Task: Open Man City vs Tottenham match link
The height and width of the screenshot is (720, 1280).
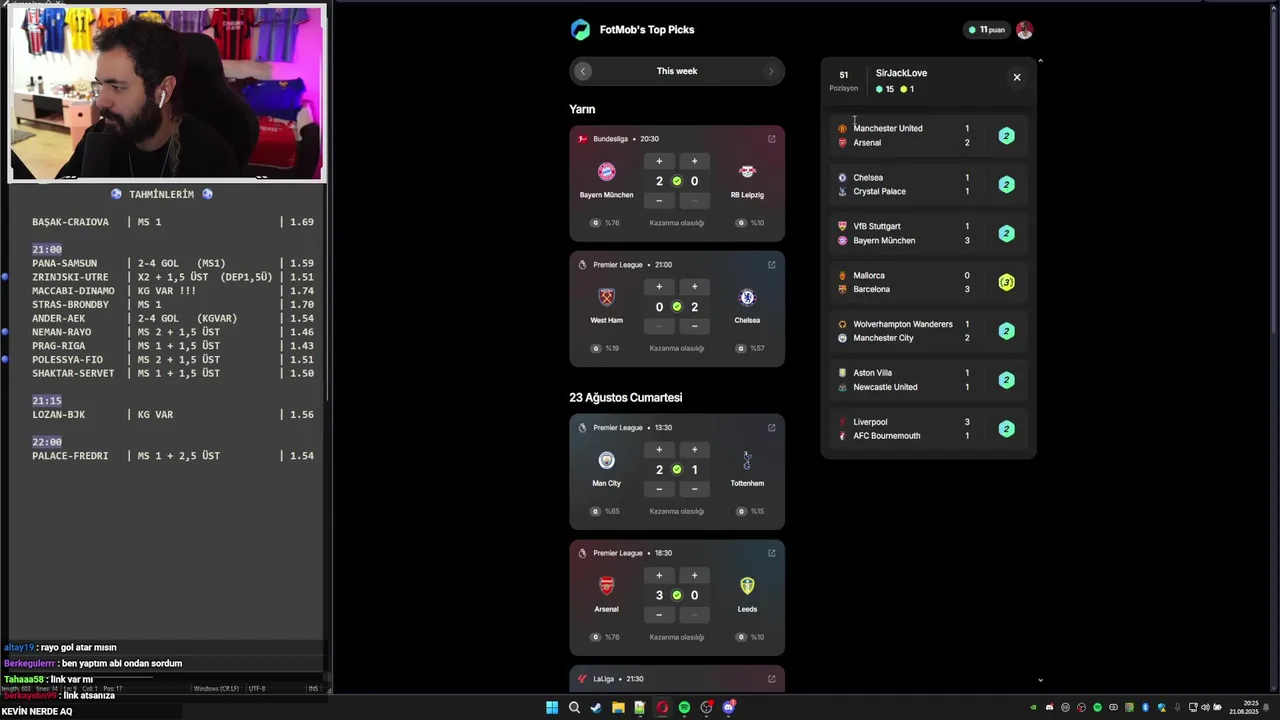Action: point(772,428)
